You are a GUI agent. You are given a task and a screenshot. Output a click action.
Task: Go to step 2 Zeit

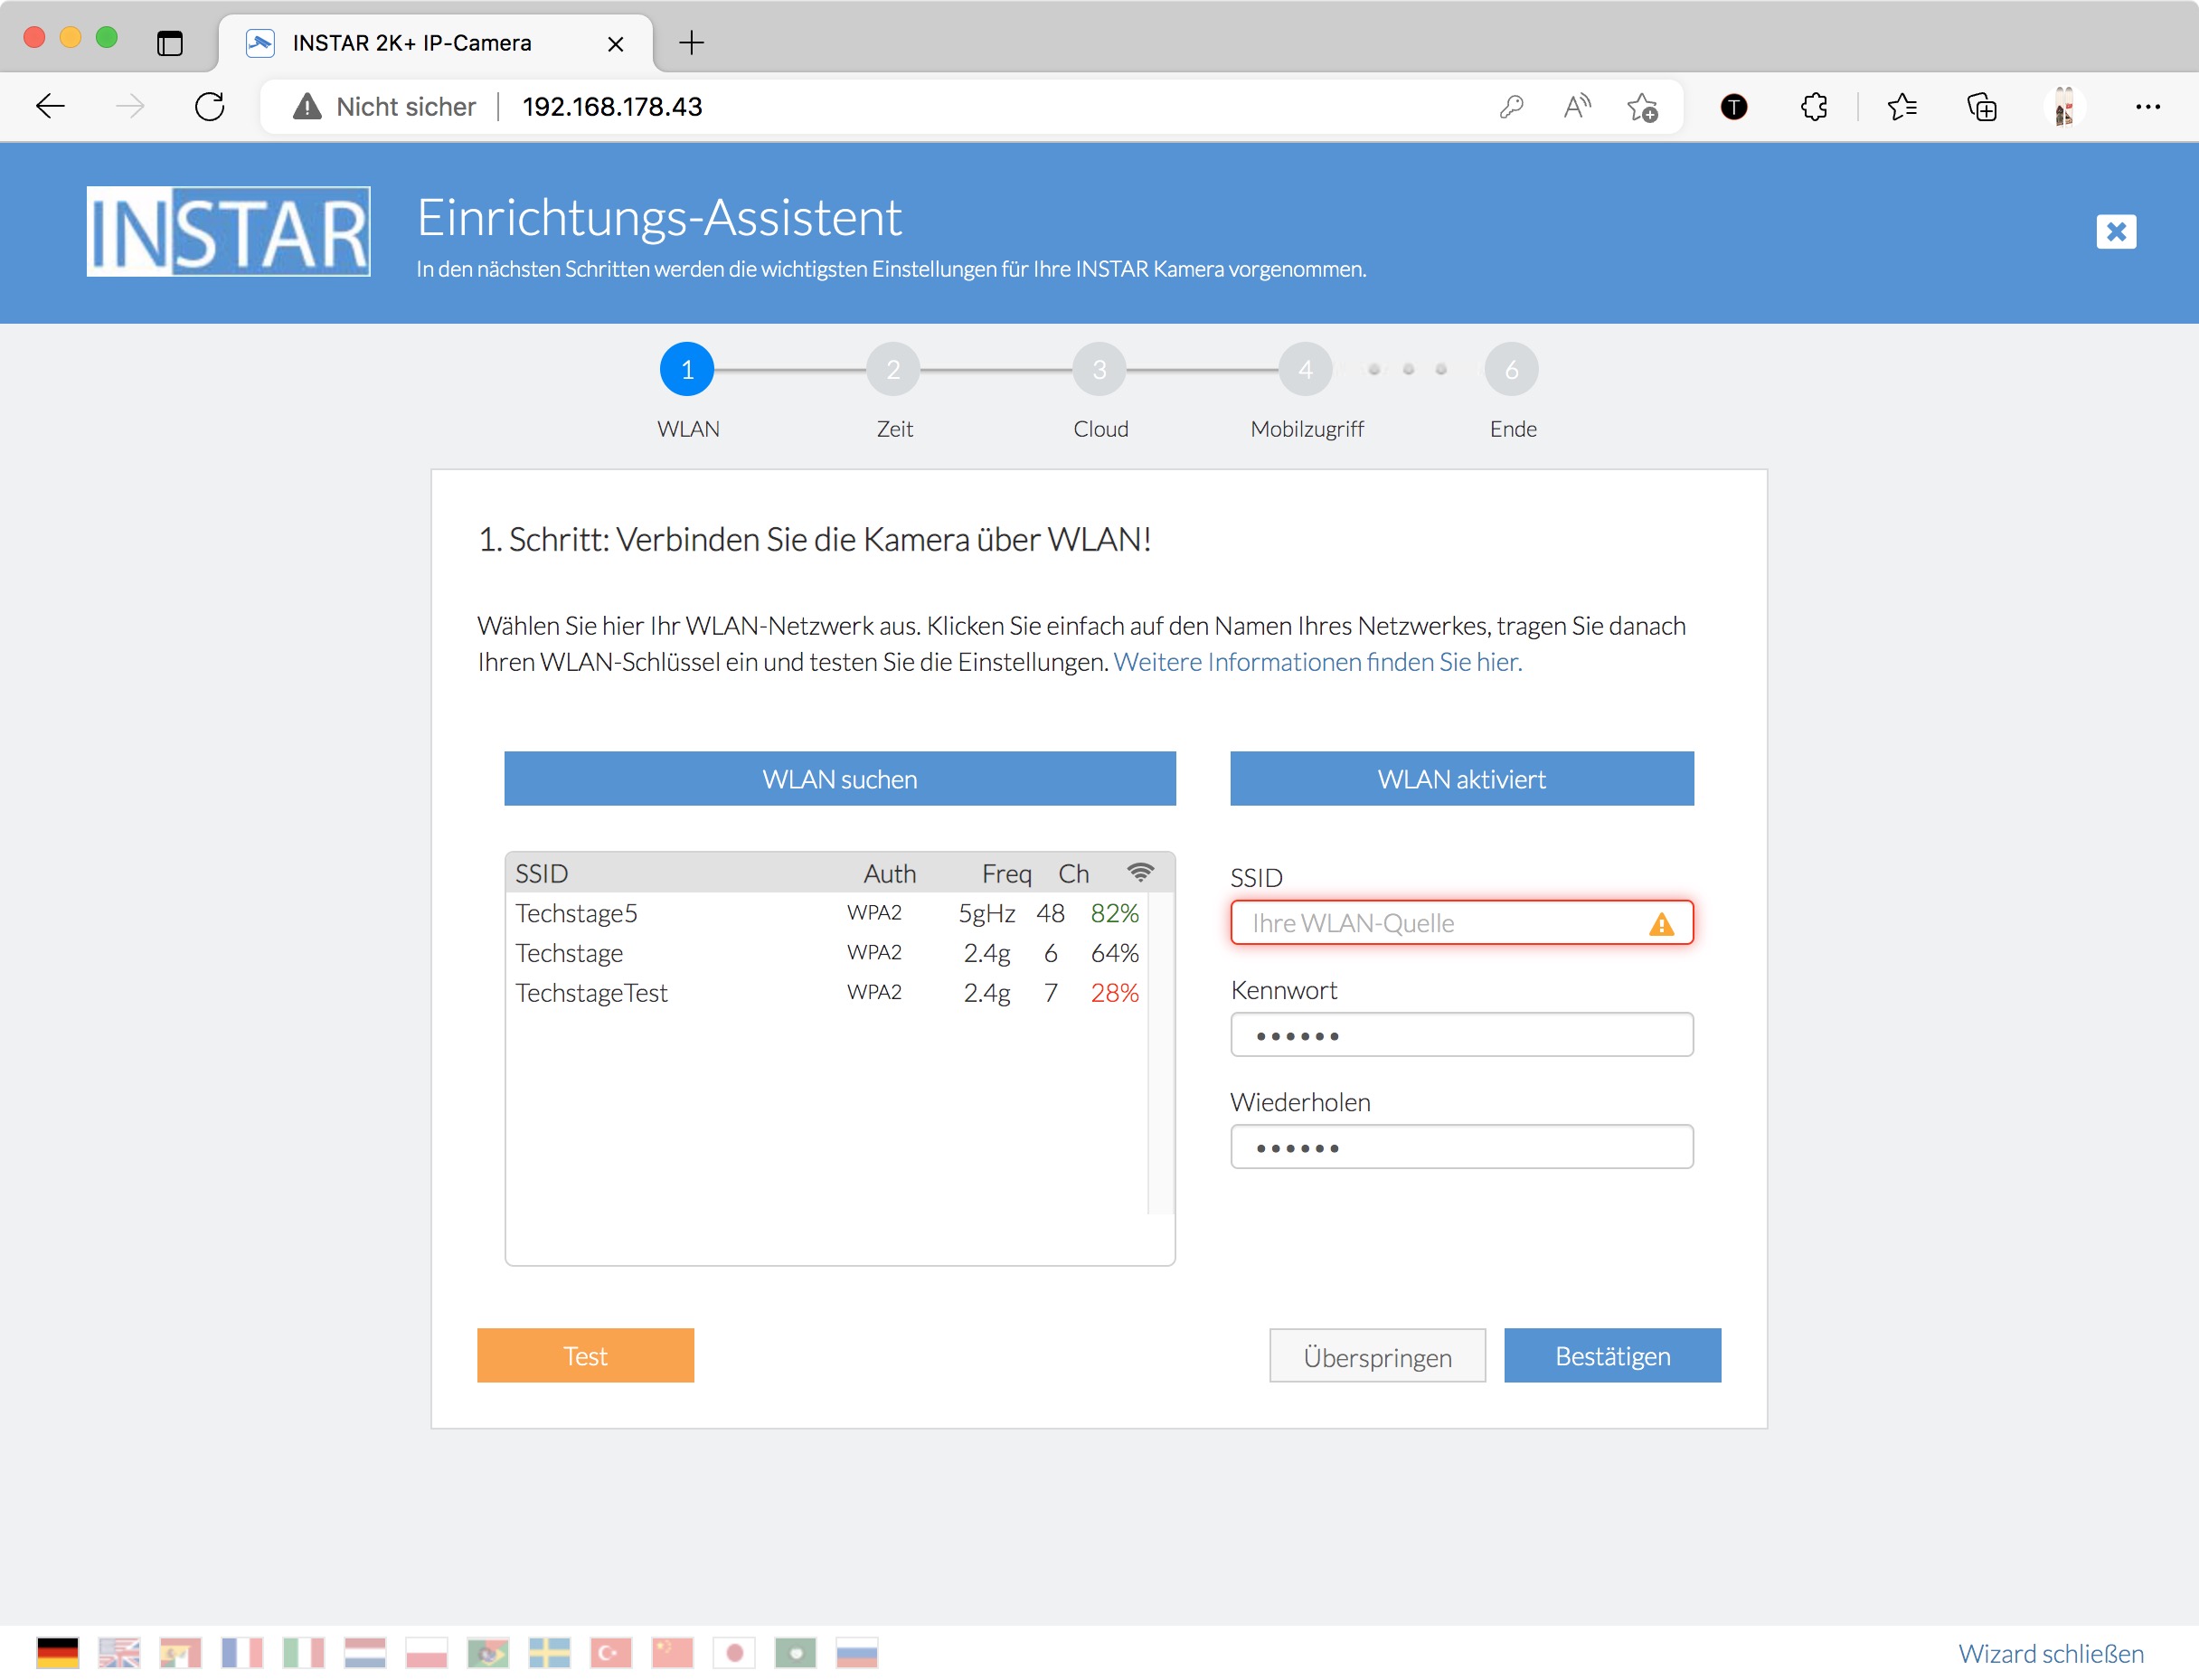coord(893,370)
